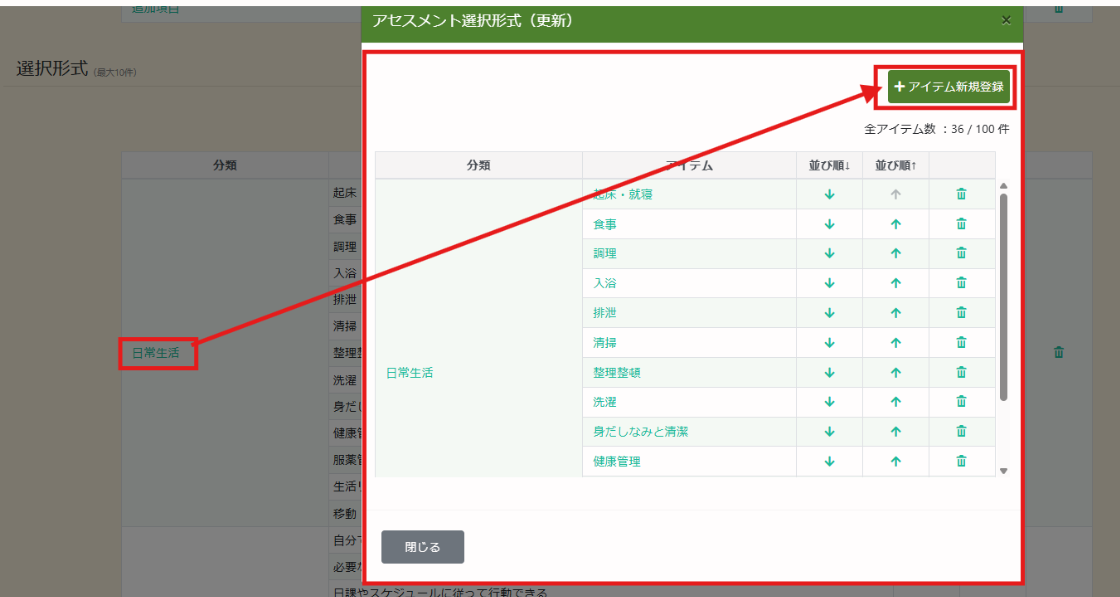Move 入浴 item down in order
Image resolution: width=1120 pixels, height=597 pixels.
point(829,284)
